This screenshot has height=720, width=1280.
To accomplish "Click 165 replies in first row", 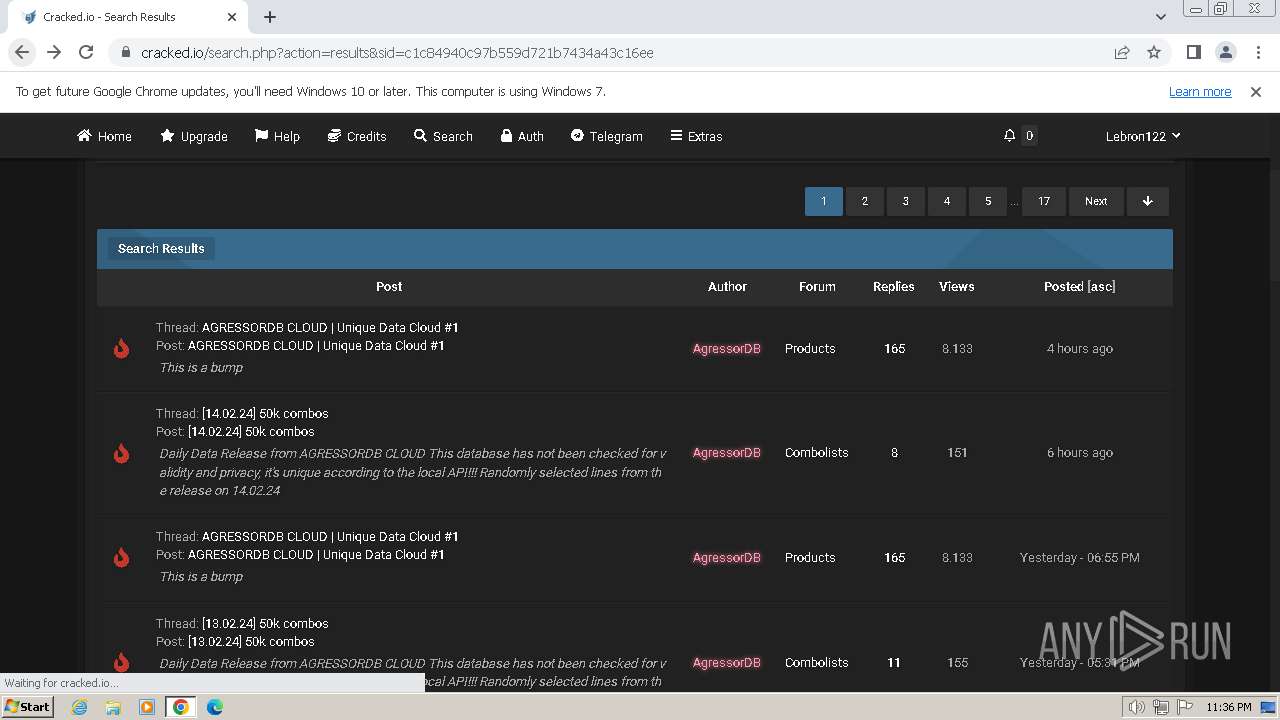I will pyautogui.click(x=894, y=348).
